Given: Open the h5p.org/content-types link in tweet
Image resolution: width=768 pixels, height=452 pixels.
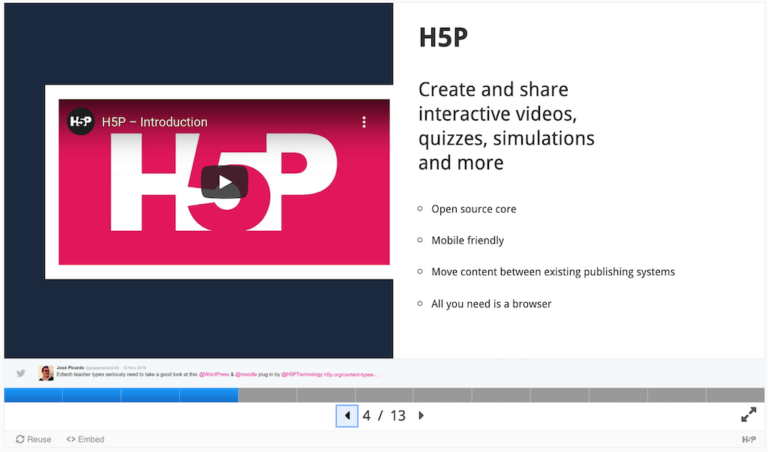Looking at the screenshot, I should (352, 375).
